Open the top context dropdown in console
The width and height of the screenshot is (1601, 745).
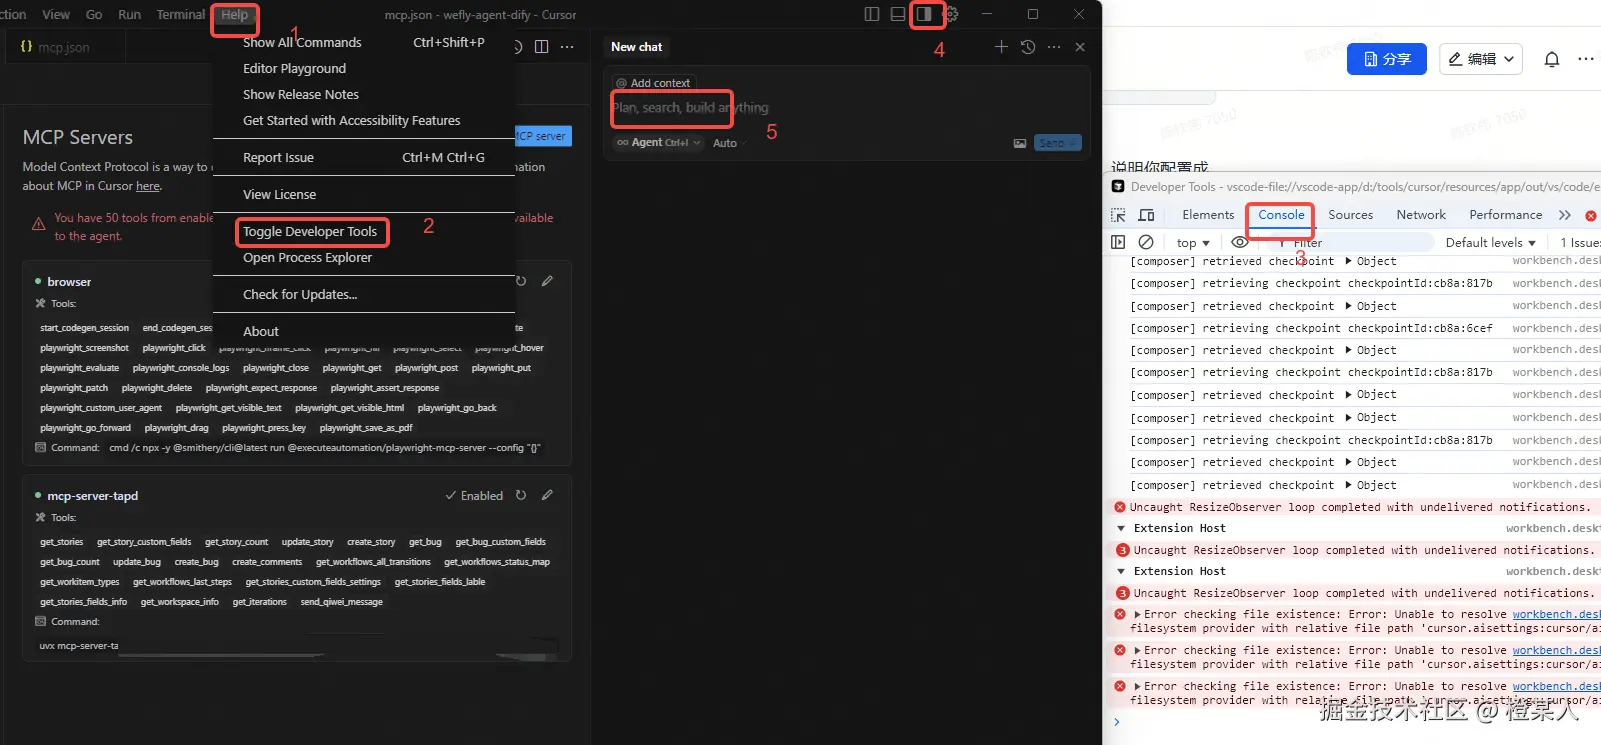1193,242
